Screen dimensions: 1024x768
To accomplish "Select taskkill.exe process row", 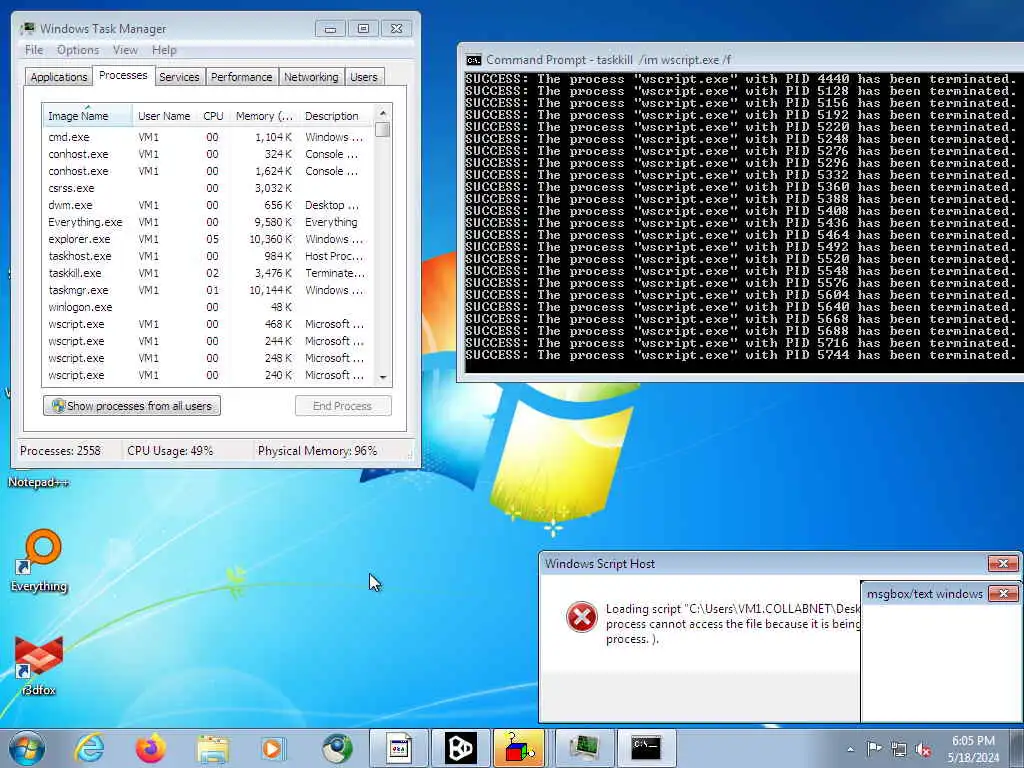I will (208, 273).
